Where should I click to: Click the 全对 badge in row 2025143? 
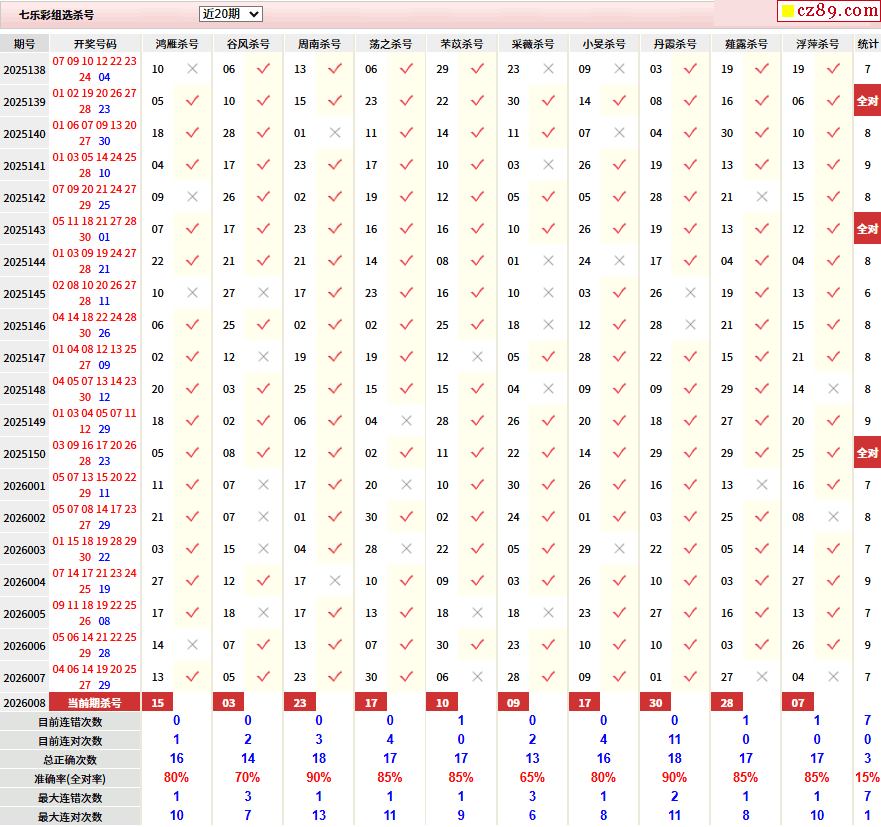point(868,229)
